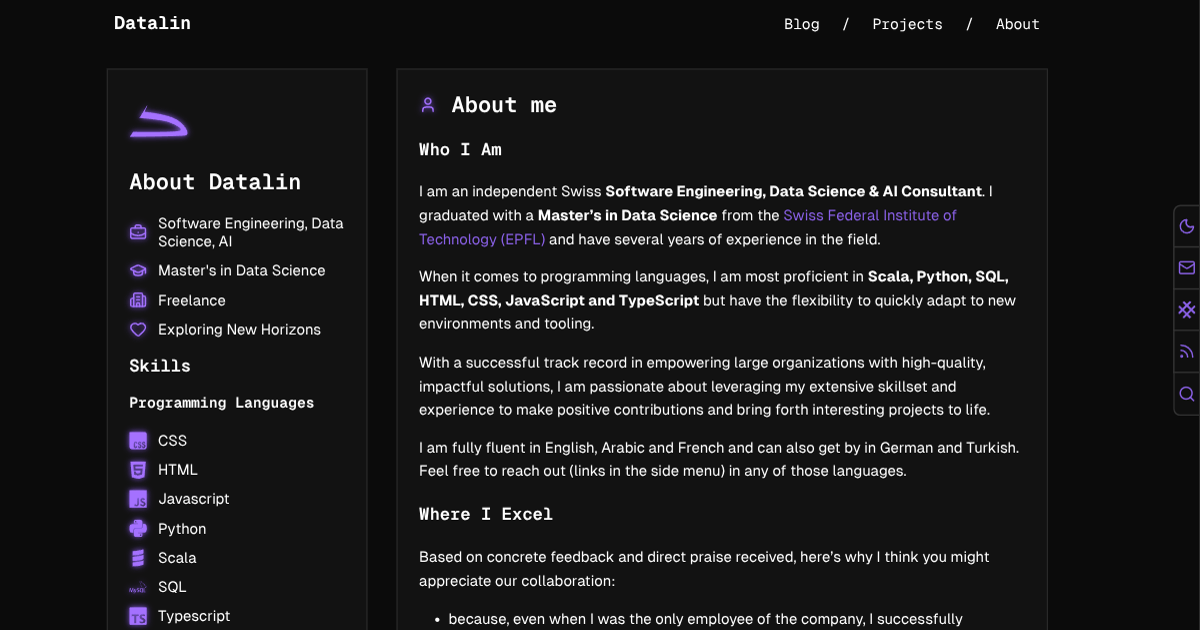Click the Datalin site title in header
Screen dimensions: 1200x630
pyautogui.click(x=152, y=23)
